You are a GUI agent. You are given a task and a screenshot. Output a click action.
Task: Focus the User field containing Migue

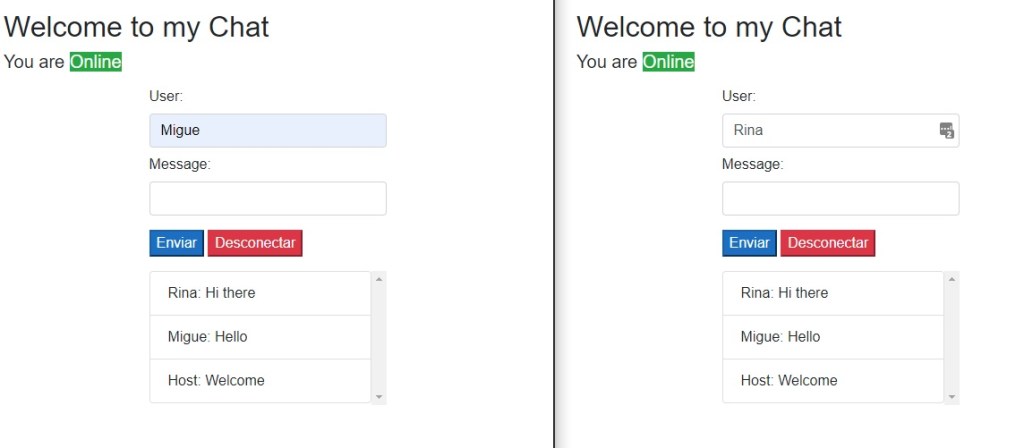[x=267, y=131]
